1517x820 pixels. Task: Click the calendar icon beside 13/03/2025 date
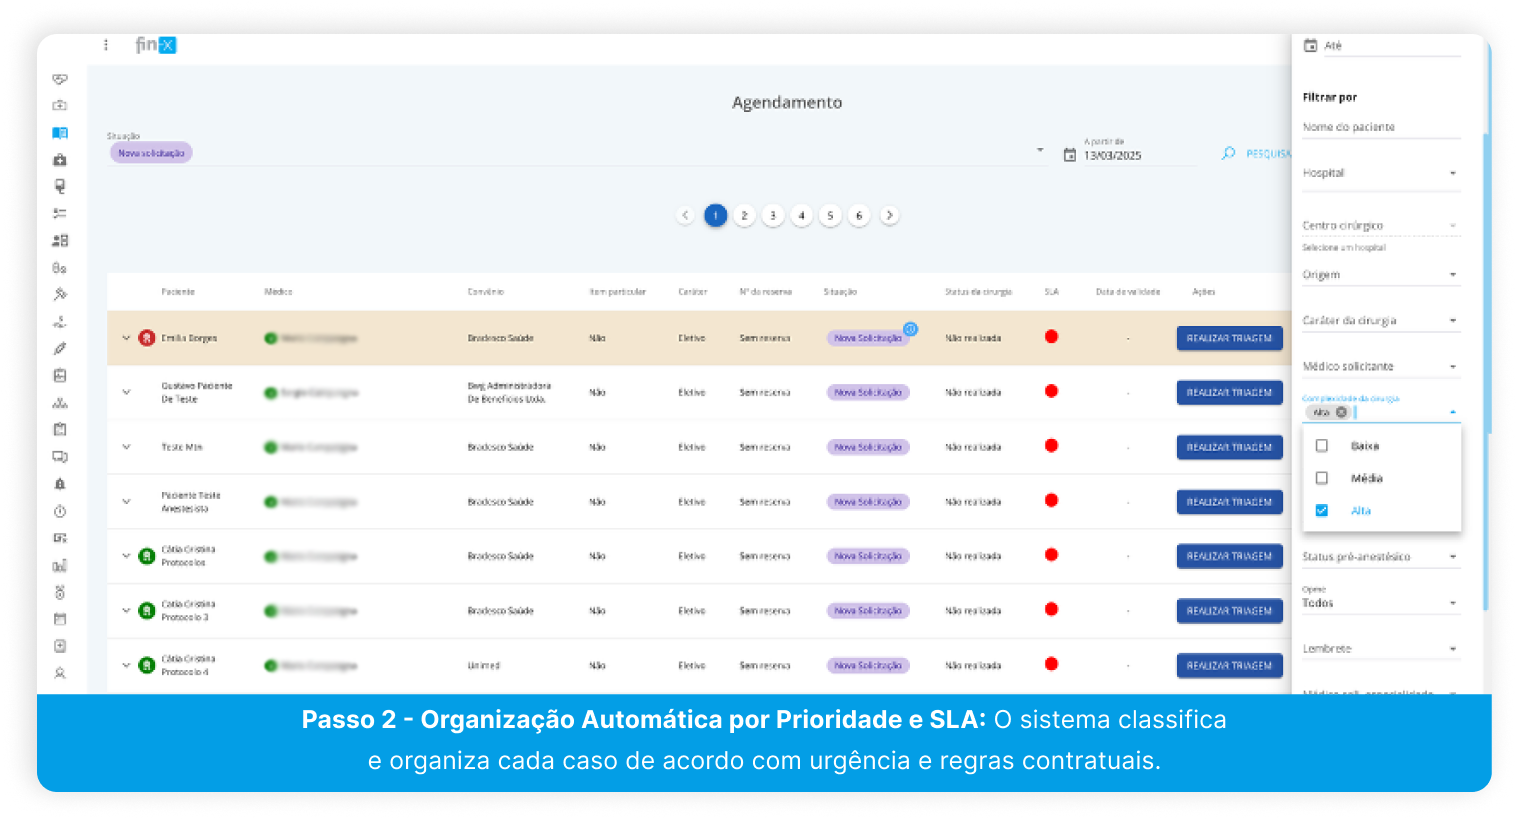tap(1070, 155)
